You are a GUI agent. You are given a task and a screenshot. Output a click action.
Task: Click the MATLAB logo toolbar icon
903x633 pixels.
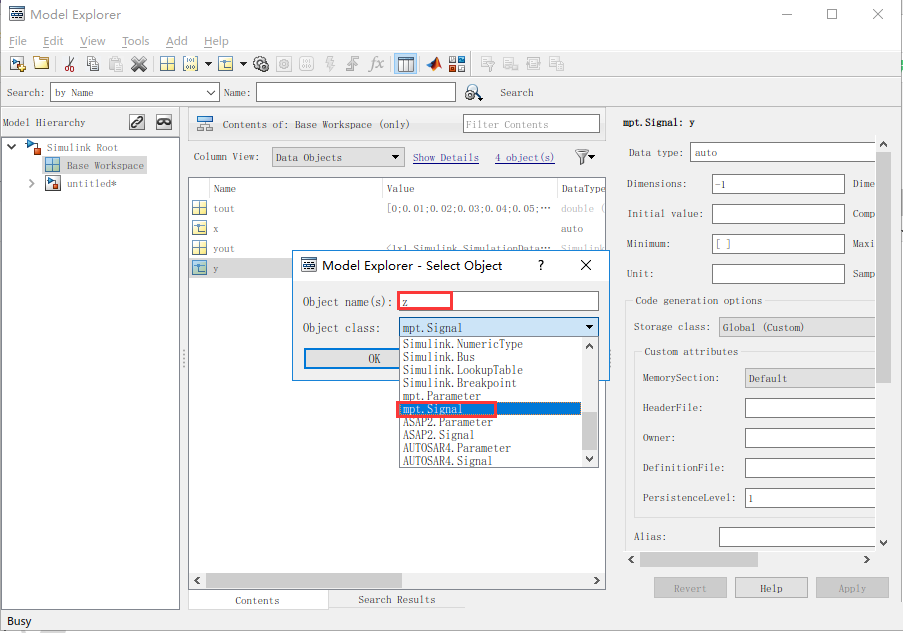[434, 64]
